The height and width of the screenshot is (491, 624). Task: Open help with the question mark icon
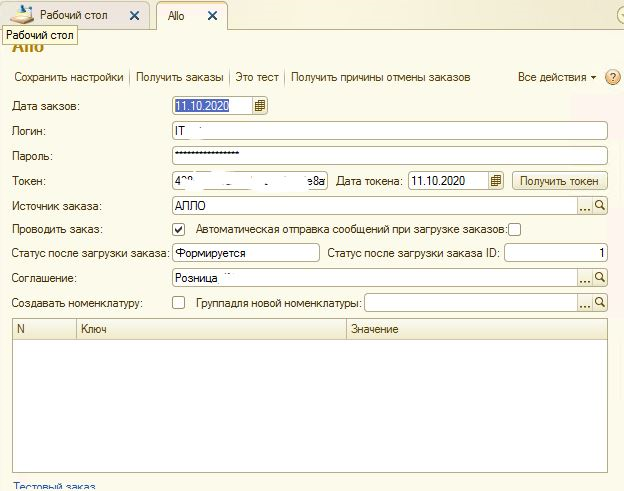coord(612,77)
